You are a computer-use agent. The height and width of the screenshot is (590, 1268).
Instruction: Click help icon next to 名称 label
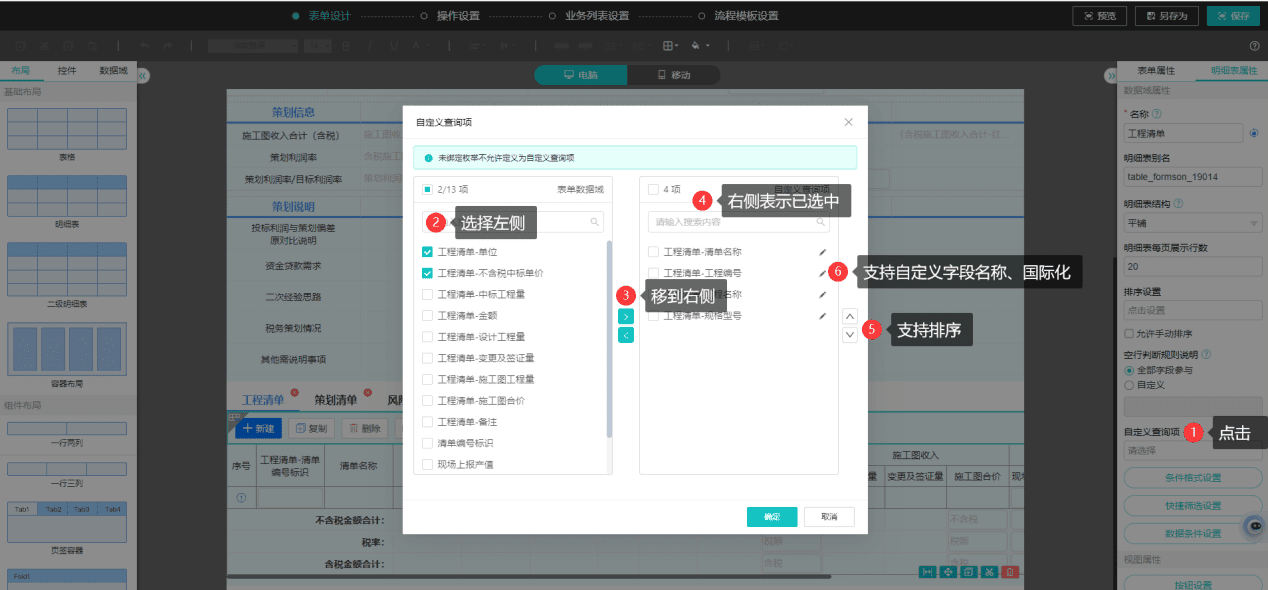pyautogui.click(x=1157, y=114)
